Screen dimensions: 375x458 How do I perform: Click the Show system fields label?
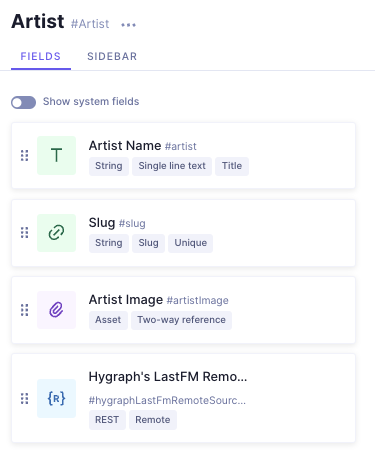(91, 101)
